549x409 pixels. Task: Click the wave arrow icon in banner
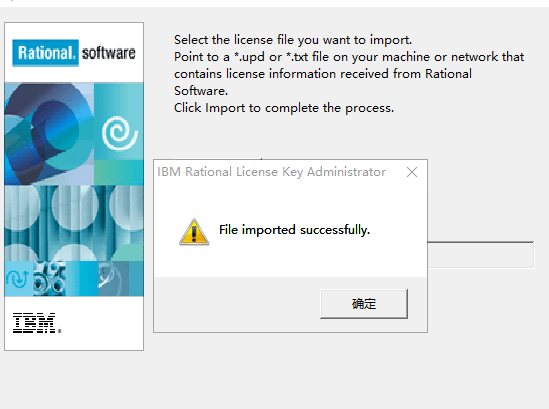18,278
